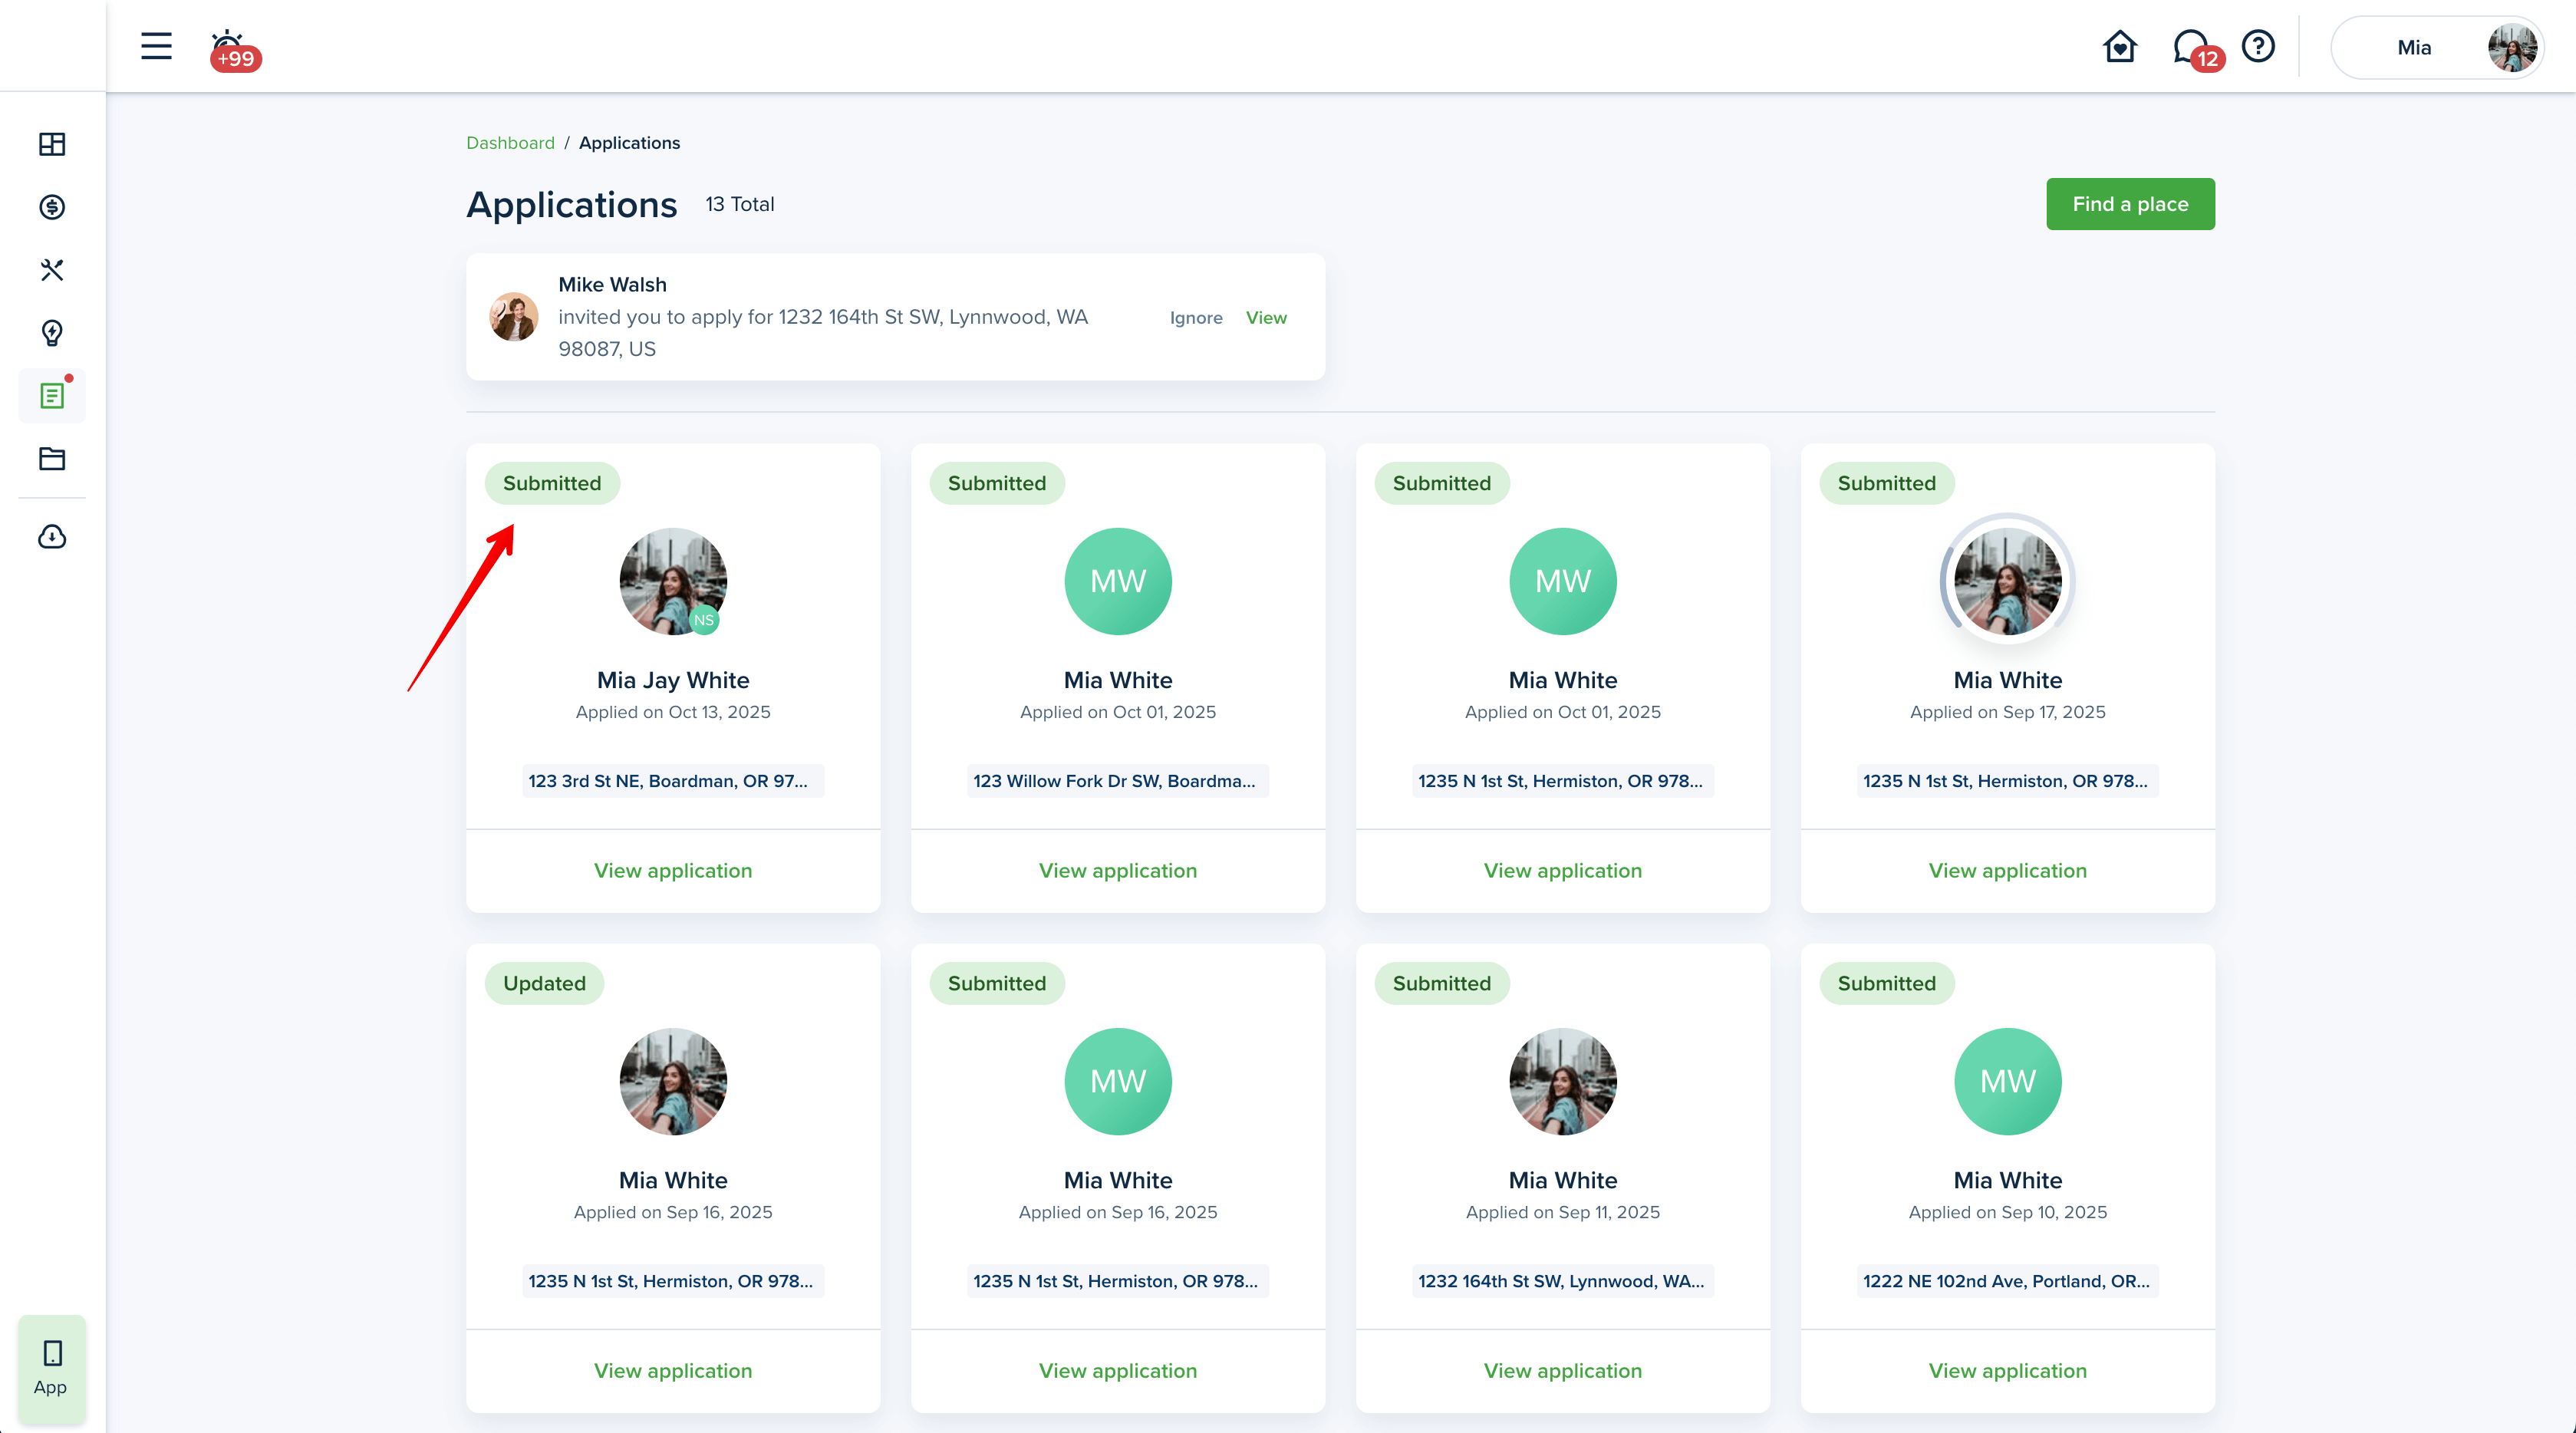Click the lightbulb icon in sidebar
The image size is (2576, 1433).
[x=52, y=333]
